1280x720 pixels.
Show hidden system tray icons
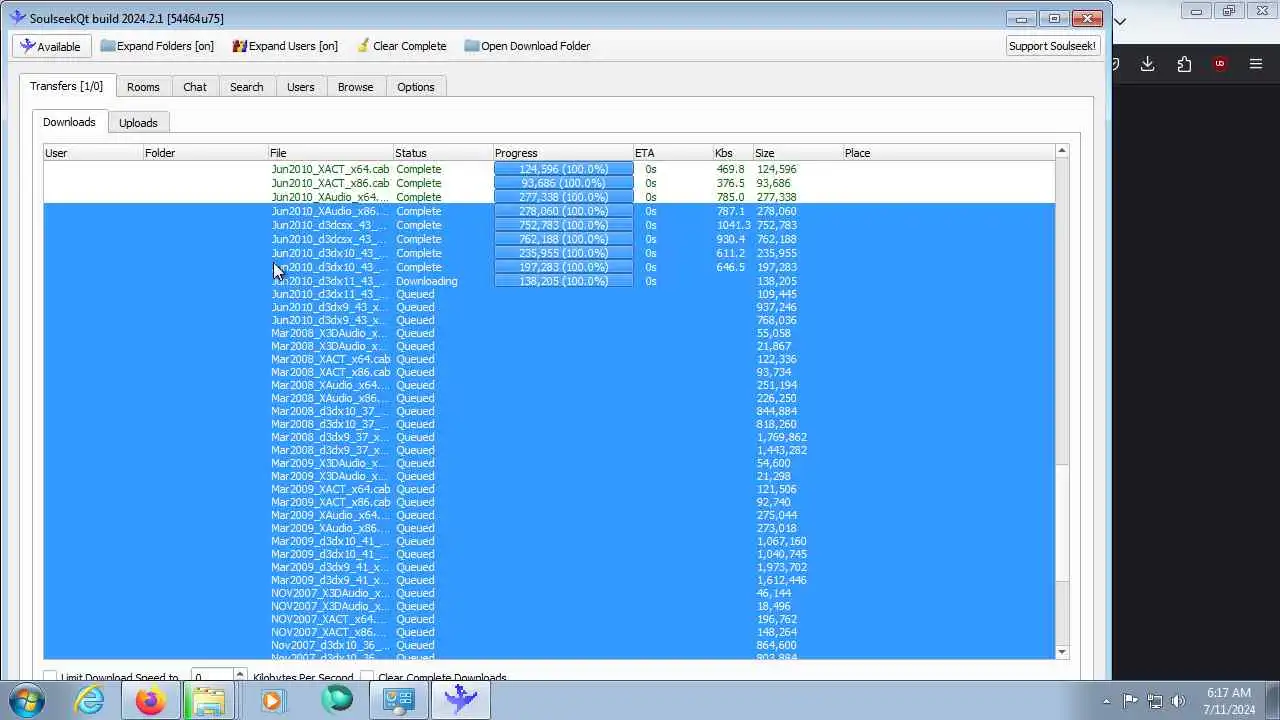[1106, 701]
